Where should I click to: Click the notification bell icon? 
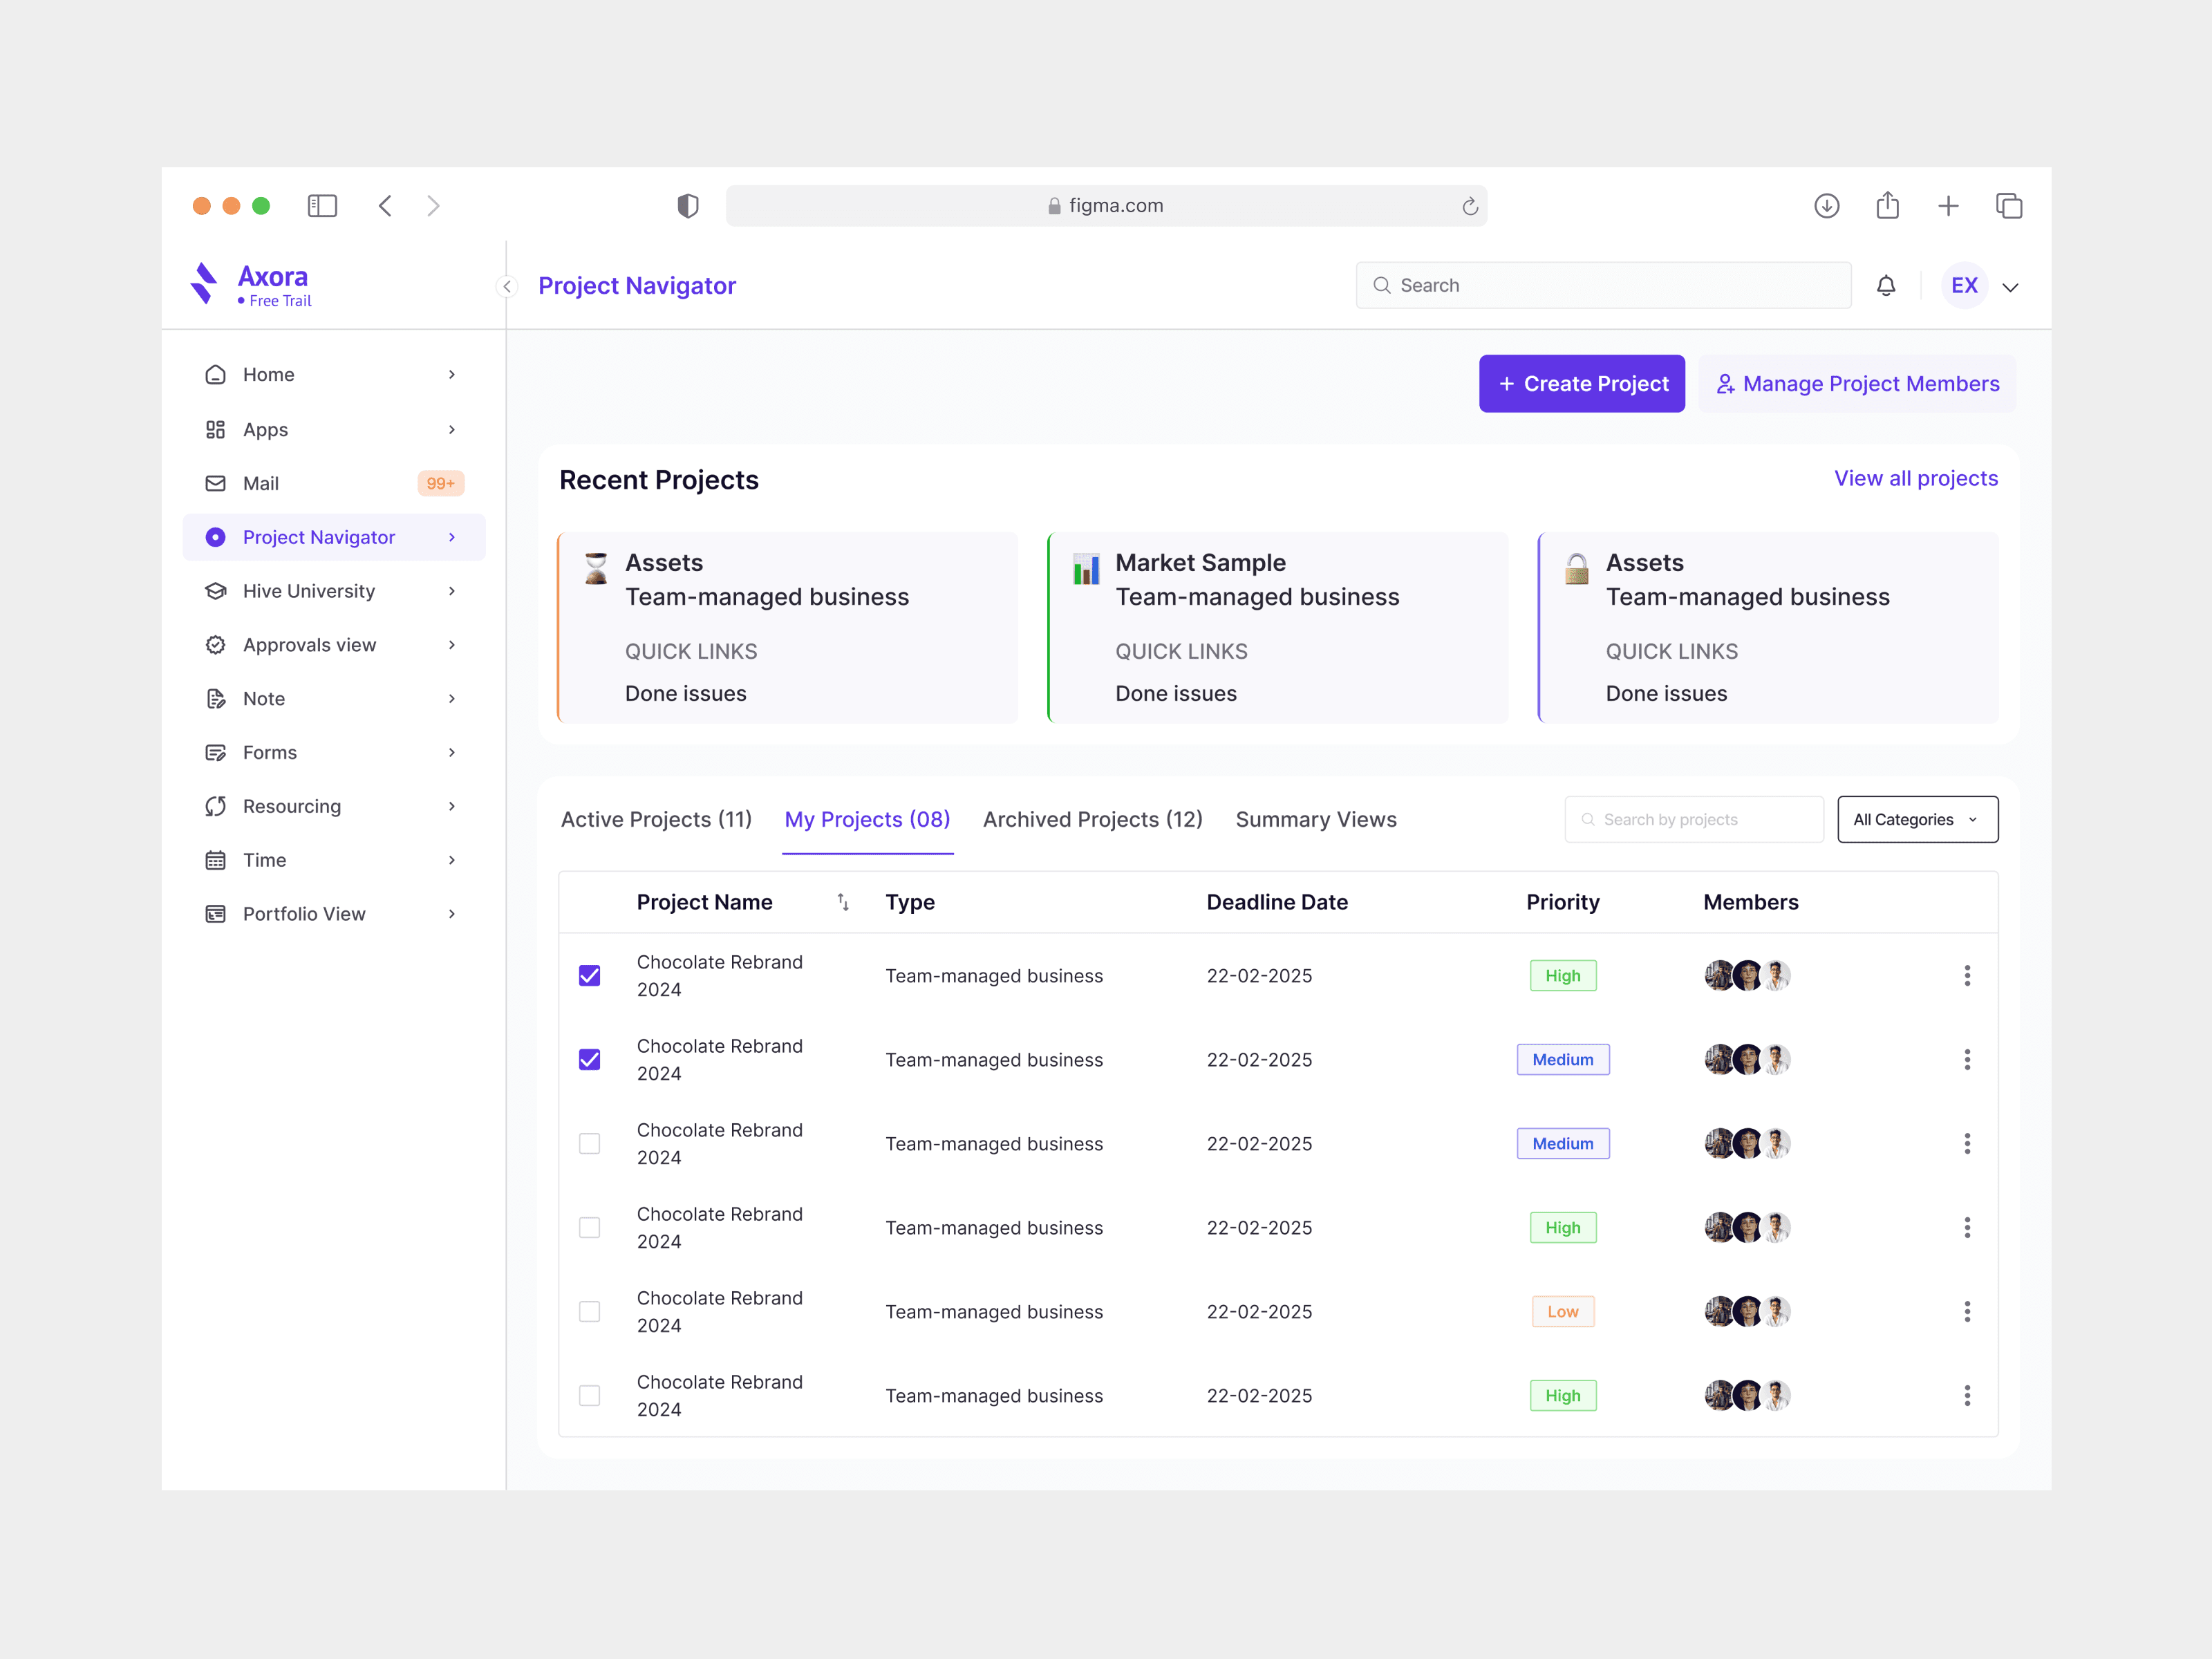pos(1885,286)
